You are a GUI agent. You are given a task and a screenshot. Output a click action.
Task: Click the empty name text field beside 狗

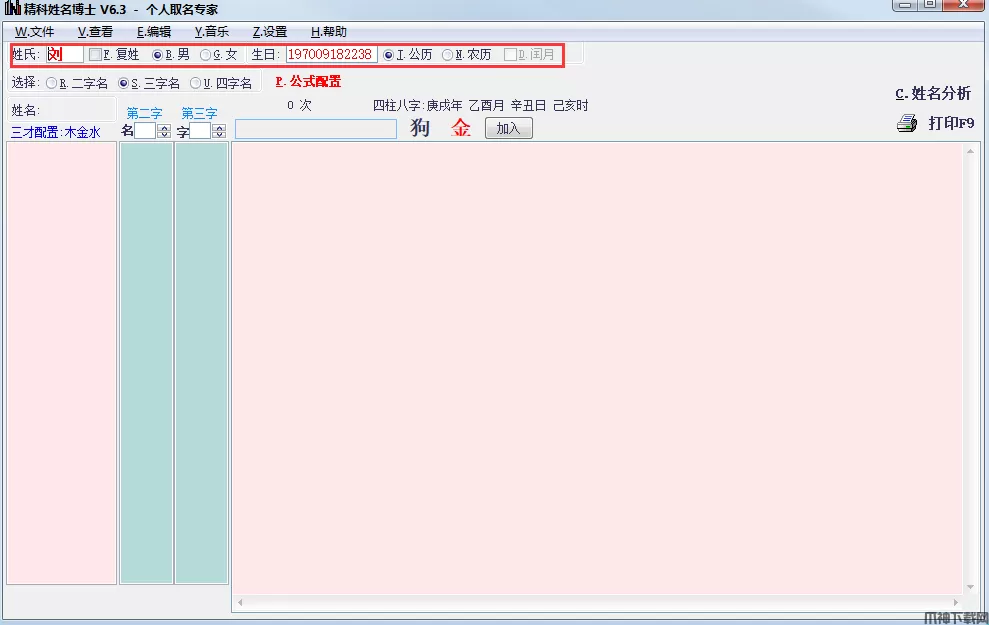coord(316,129)
